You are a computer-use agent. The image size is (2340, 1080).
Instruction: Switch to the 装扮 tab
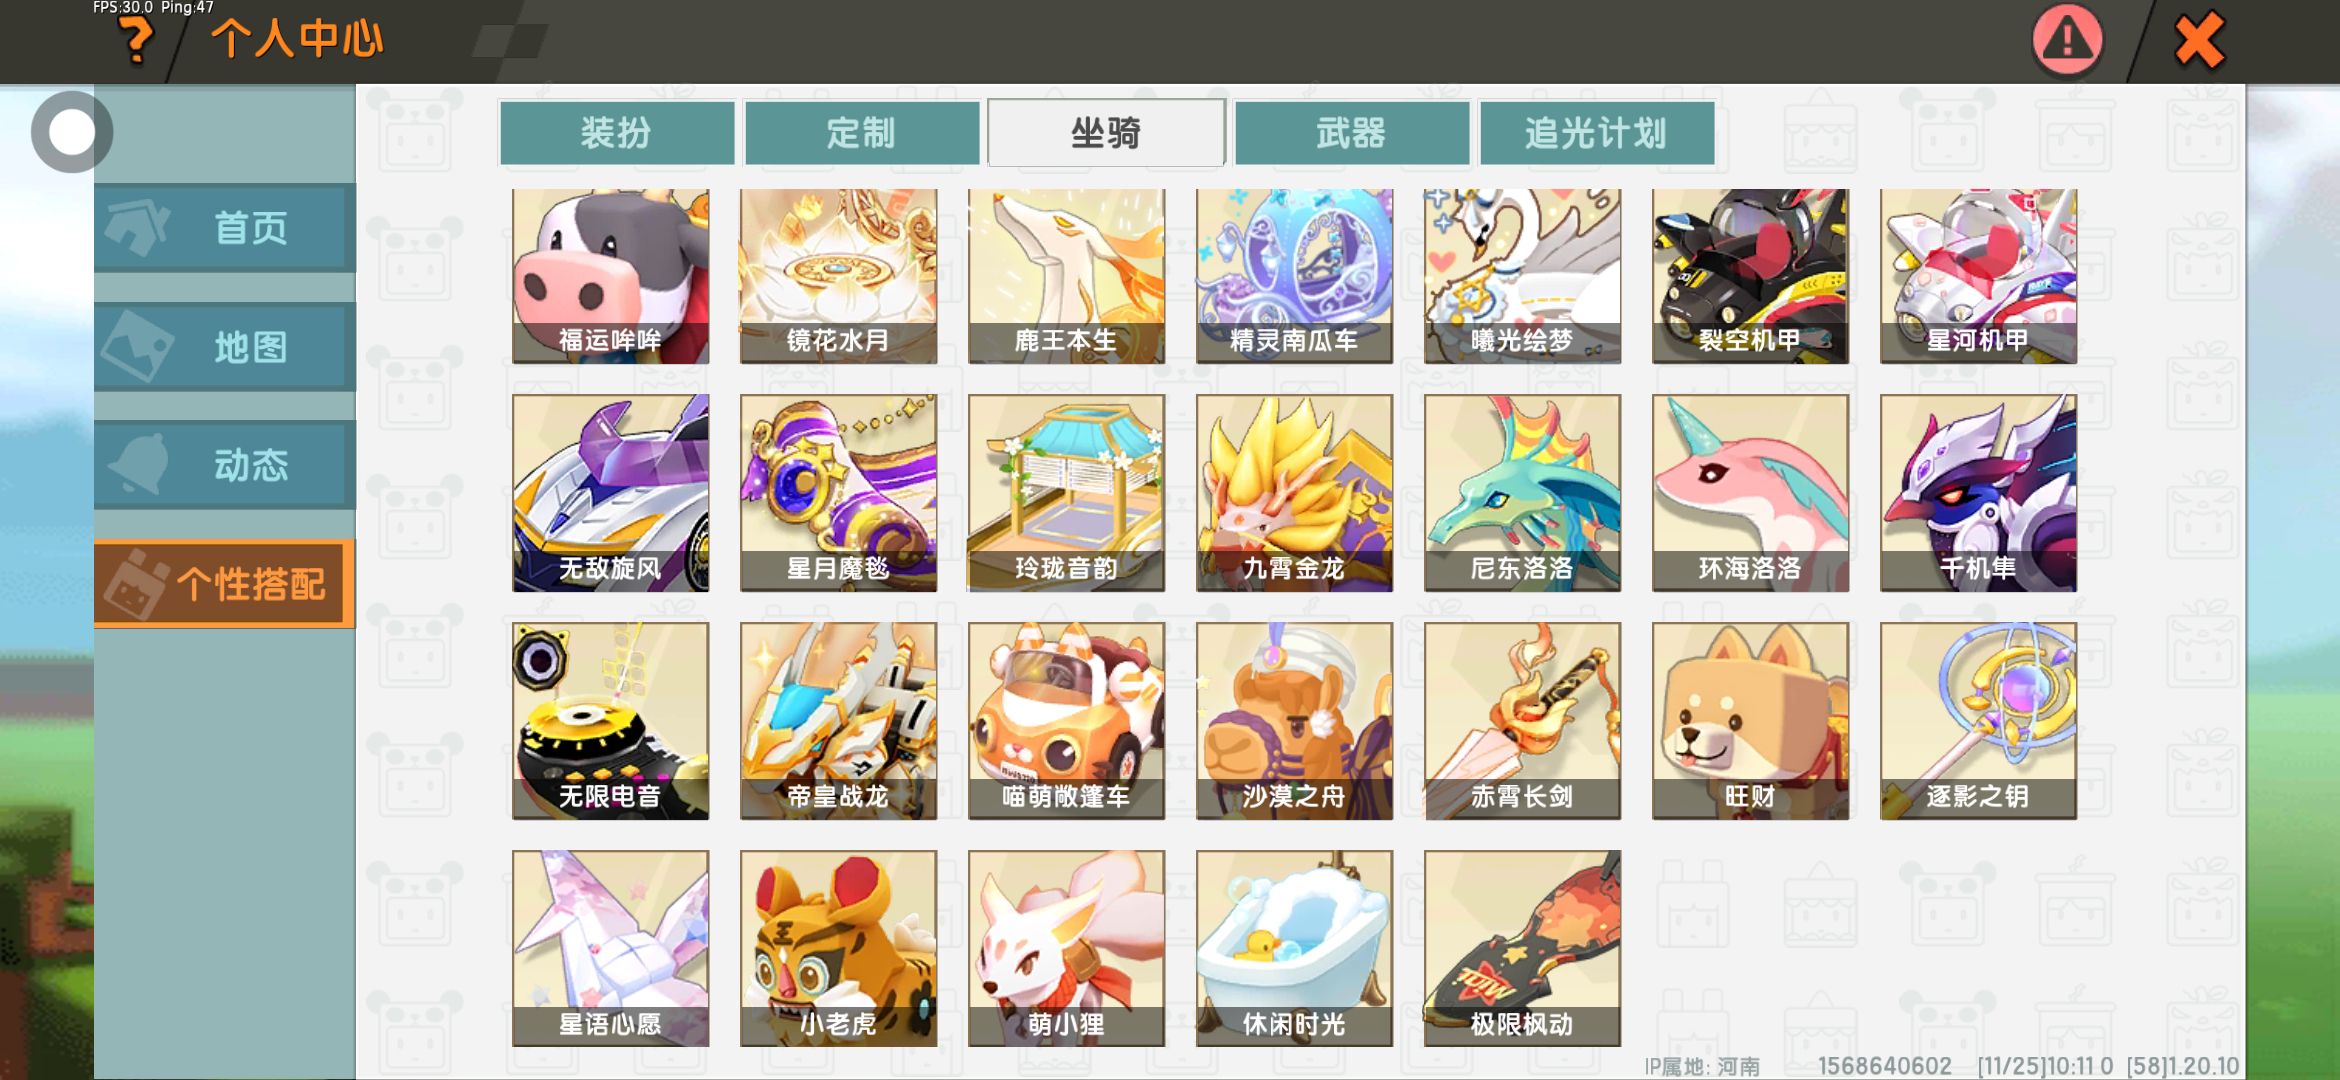pyautogui.click(x=616, y=132)
